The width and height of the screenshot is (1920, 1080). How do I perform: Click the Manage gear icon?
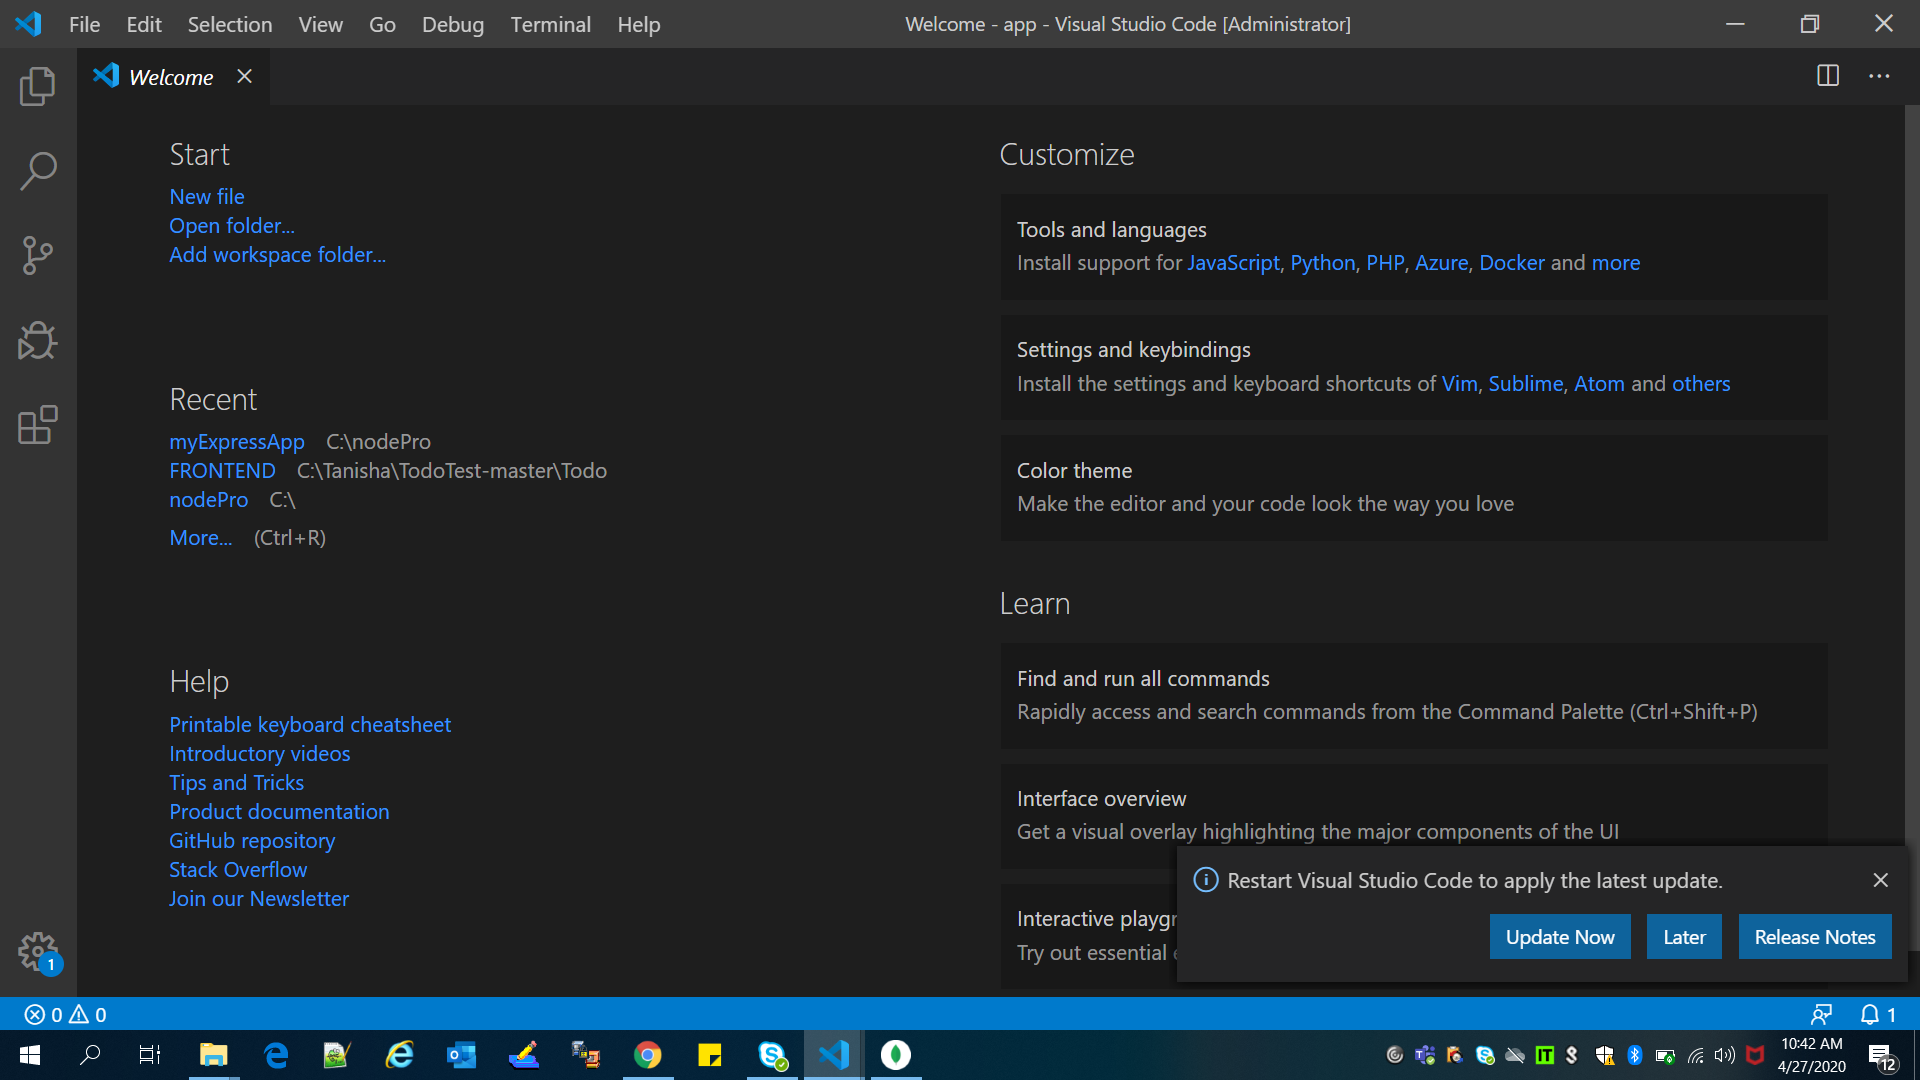click(x=37, y=950)
